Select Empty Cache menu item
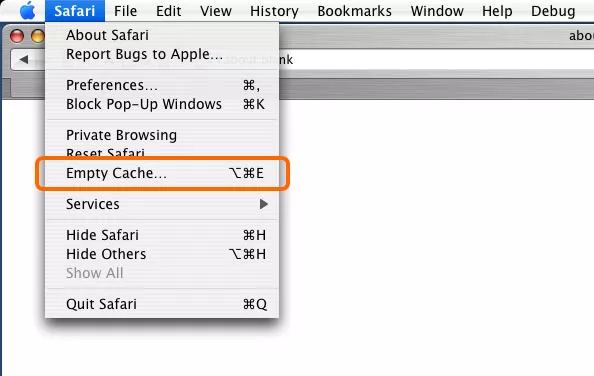The width and height of the screenshot is (594, 376). (x=162, y=173)
